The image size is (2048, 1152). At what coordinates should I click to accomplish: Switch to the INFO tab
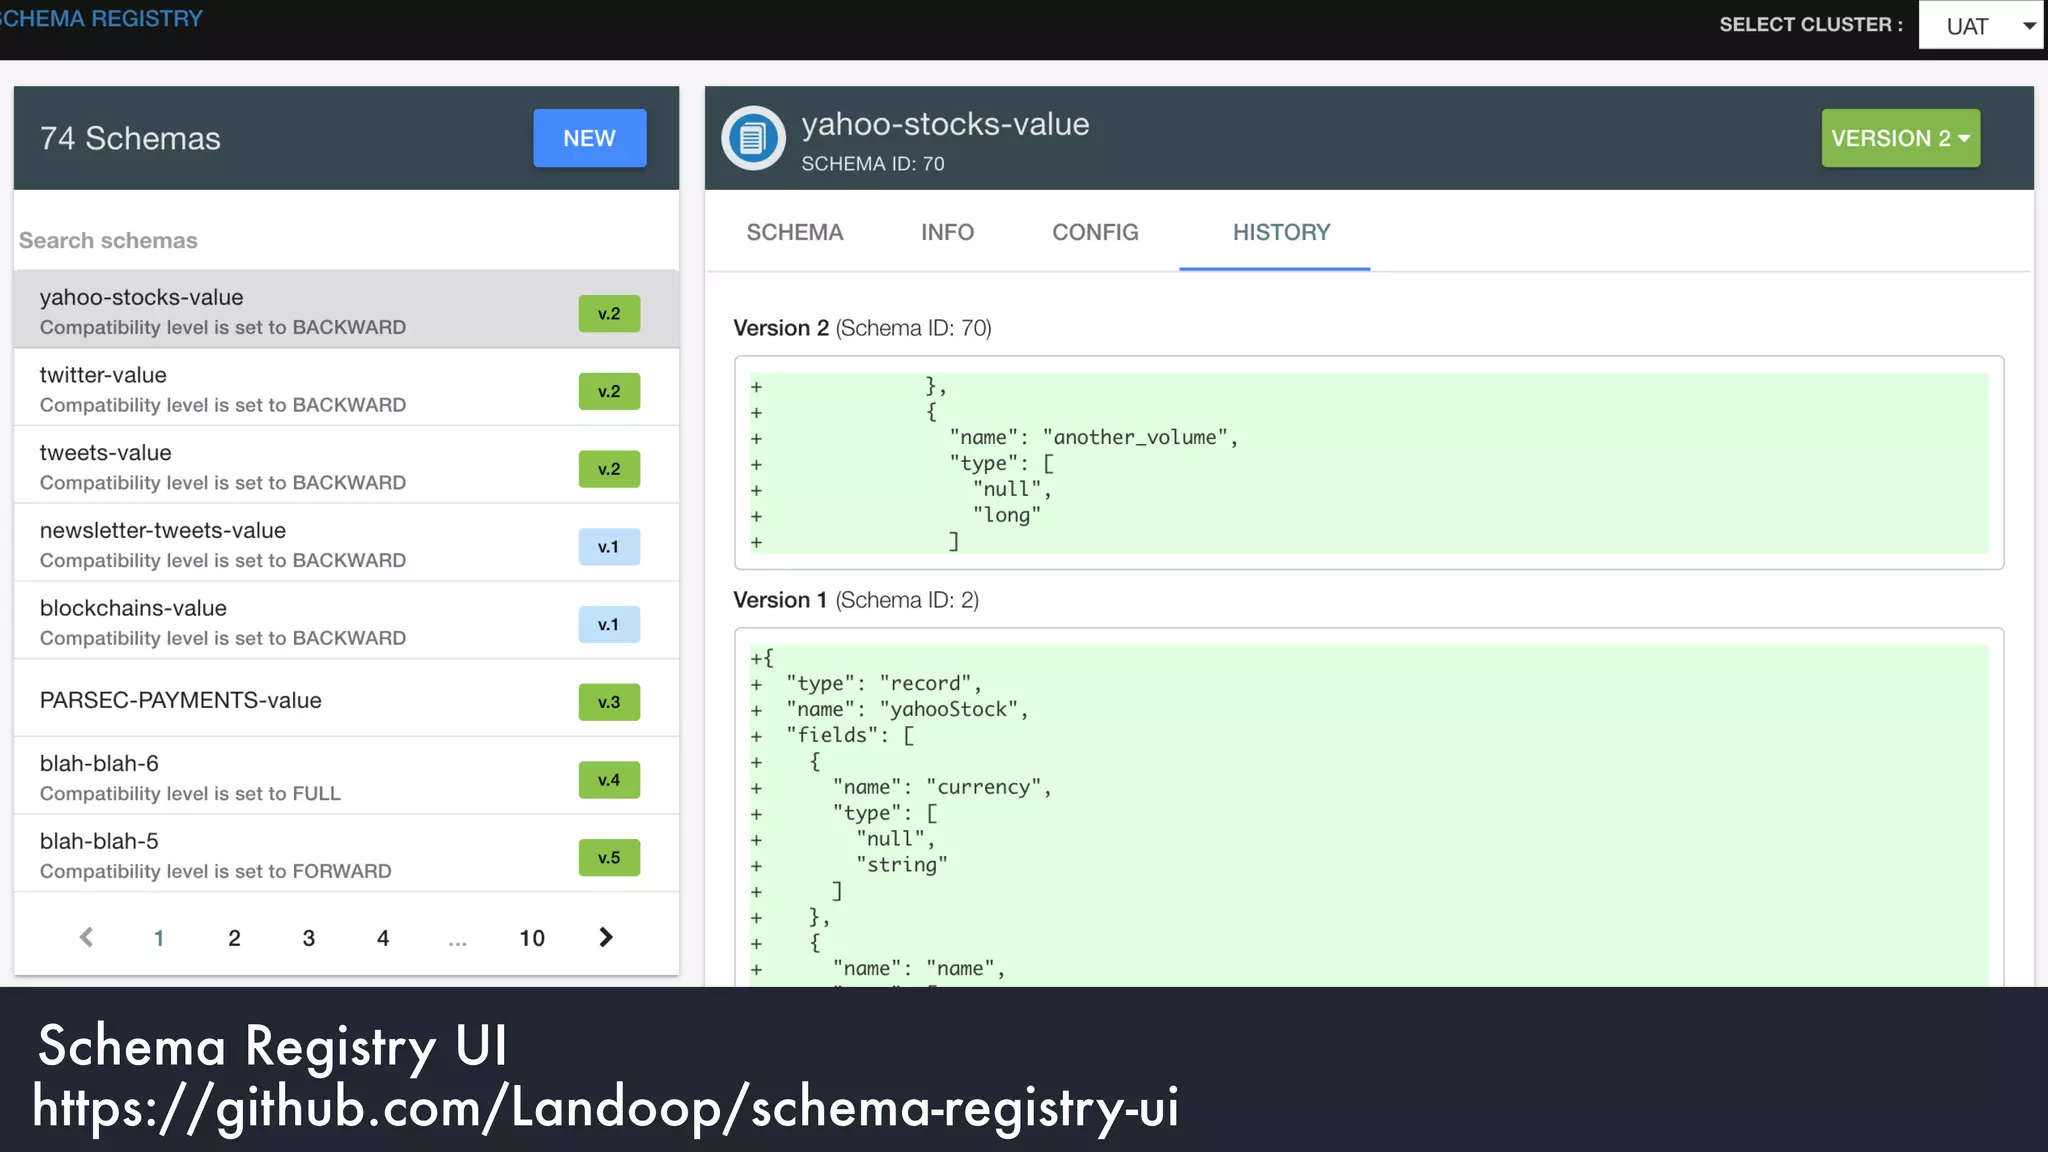(947, 232)
